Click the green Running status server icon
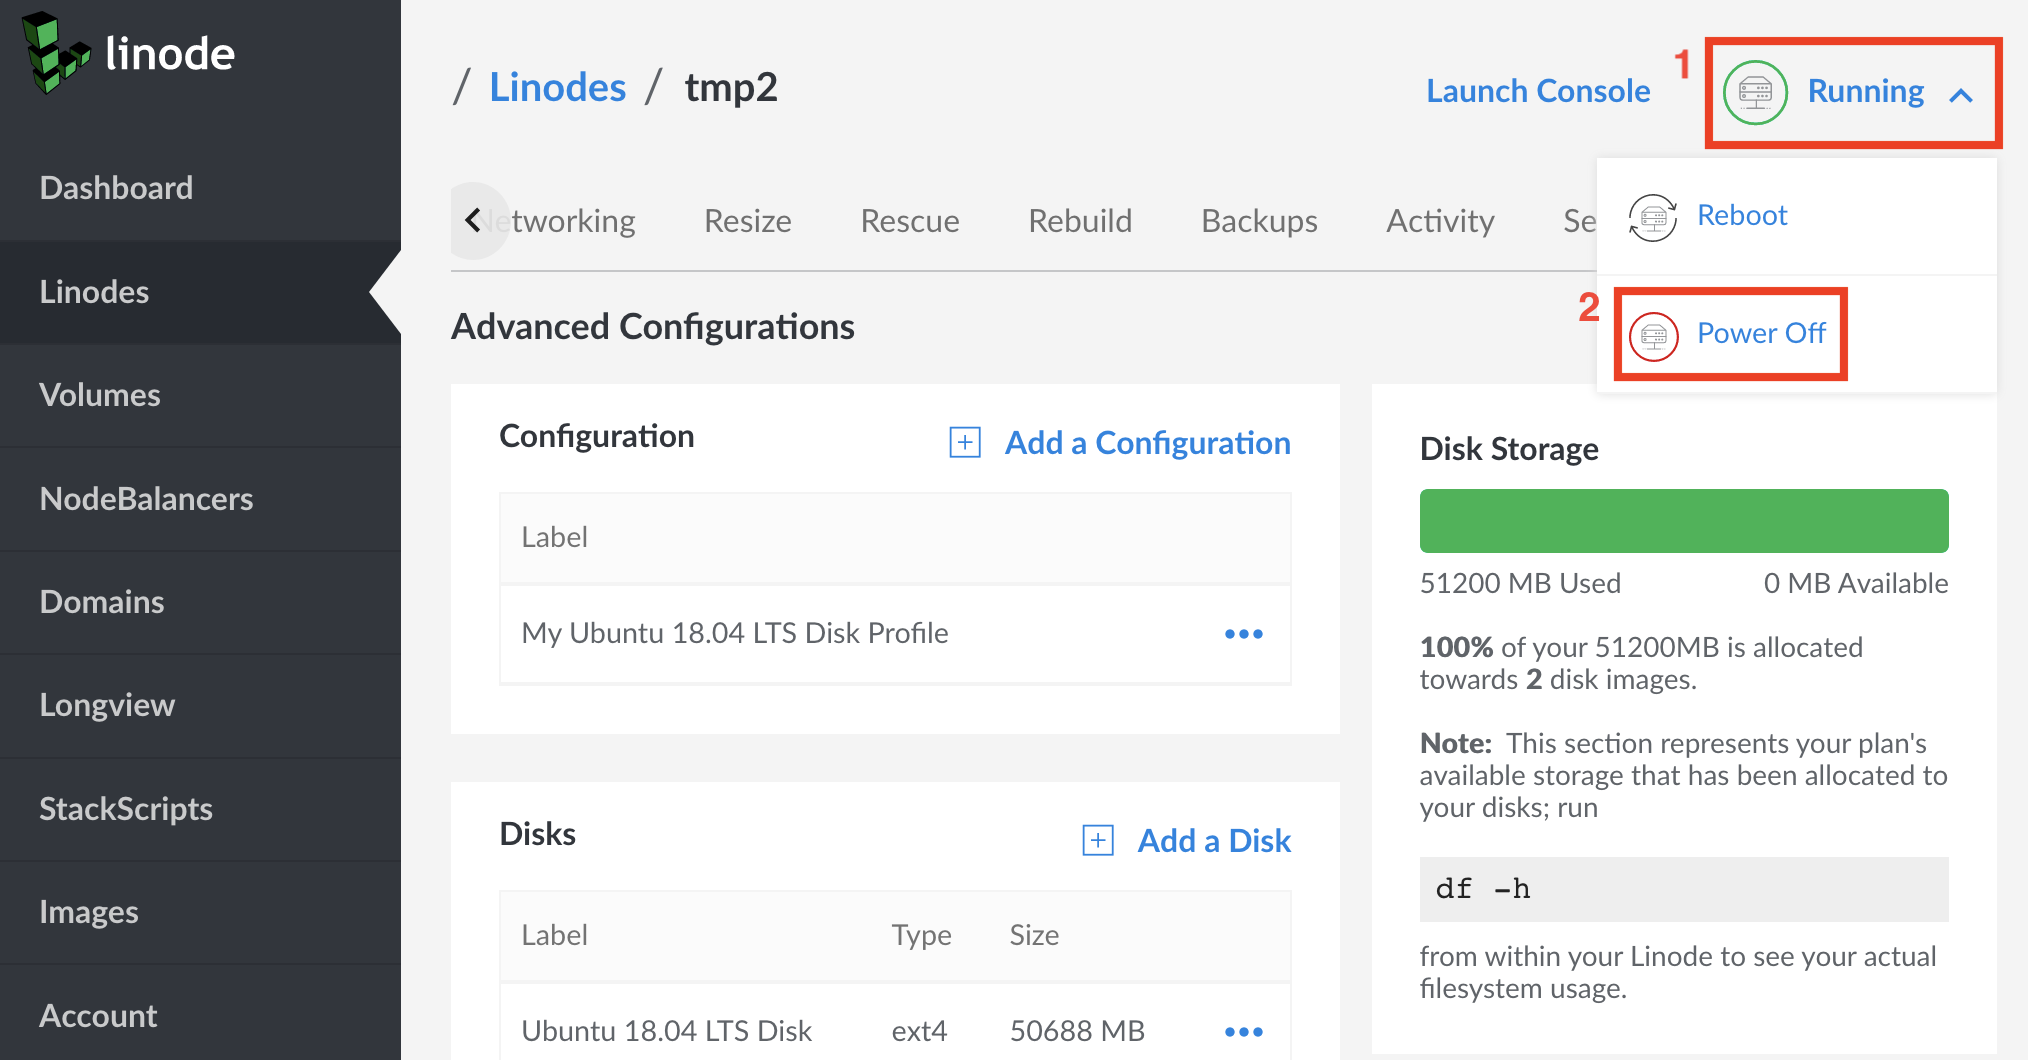Screen dimensions: 2028x1060 coord(1755,92)
